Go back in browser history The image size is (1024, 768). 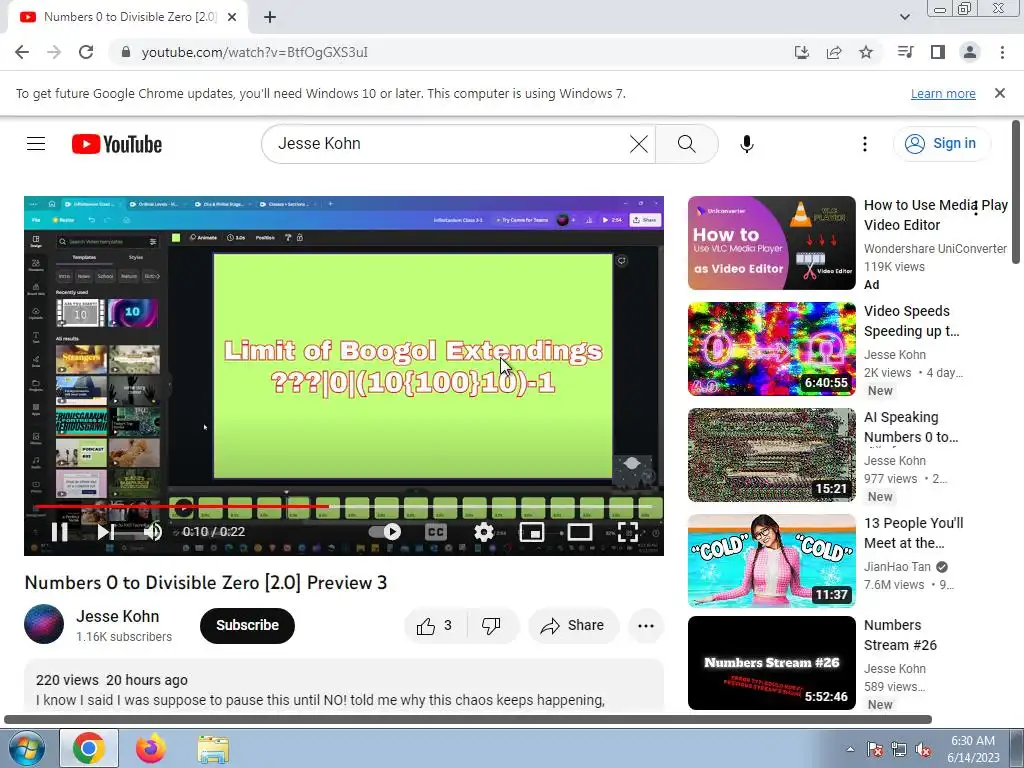pyautogui.click(x=22, y=52)
